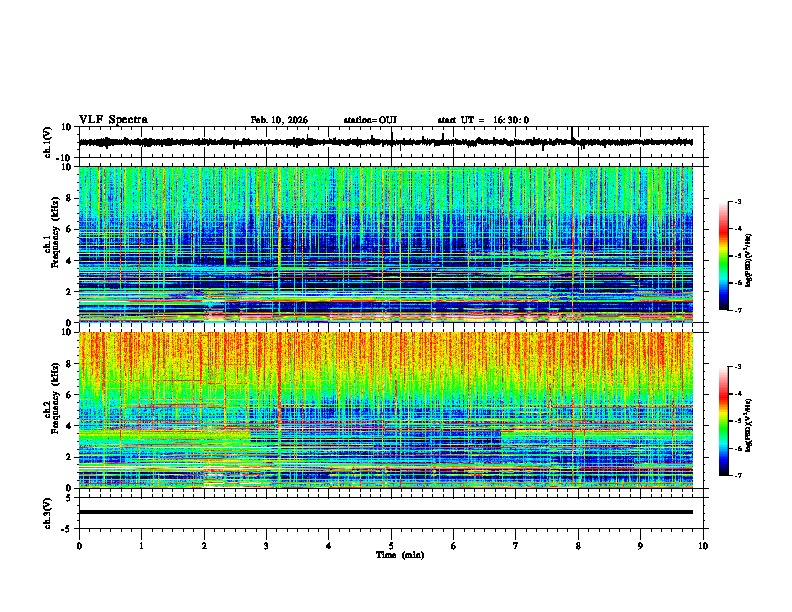Click the "1" tick on the time axis
The width and height of the screenshot is (792, 612).
click(x=141, y=546)
